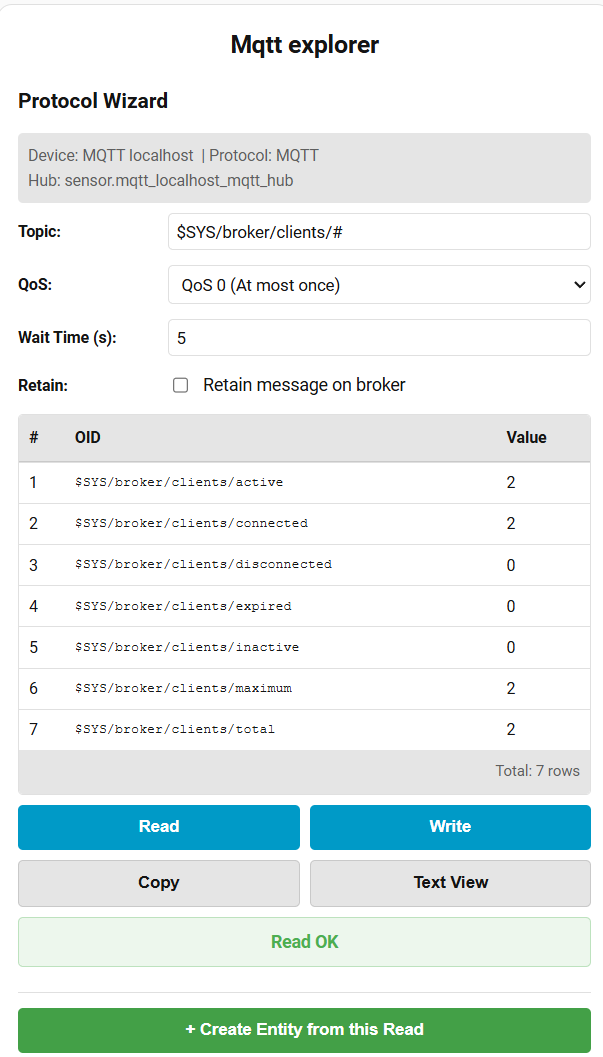Viewport: 603px width, 1057px height.
Task: Click Create Entity from this Read
Action: tap(302, 1029)
